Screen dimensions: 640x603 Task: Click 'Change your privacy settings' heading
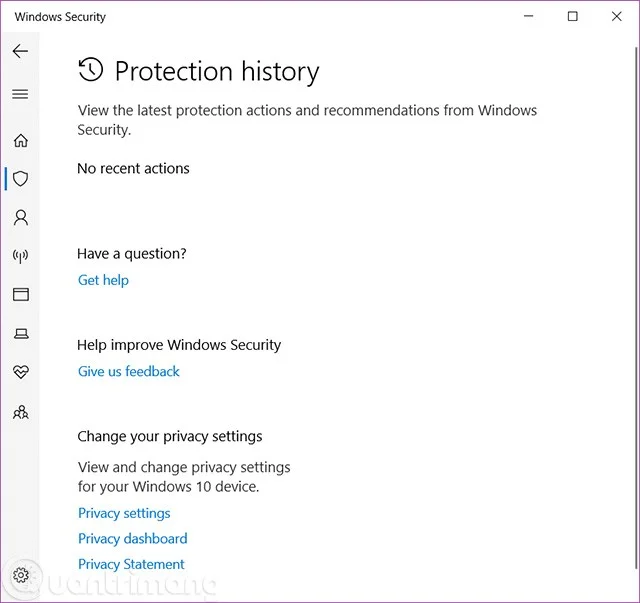170,437
